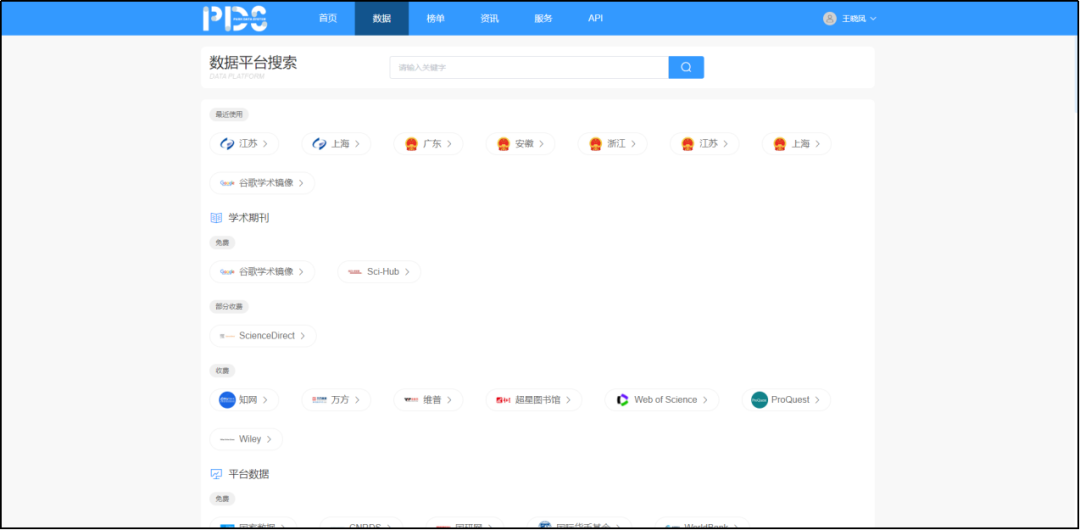Open the 榜单 navigation tab
The height and width of the screenshot is (530, 1080).
(x=435, y=19)
